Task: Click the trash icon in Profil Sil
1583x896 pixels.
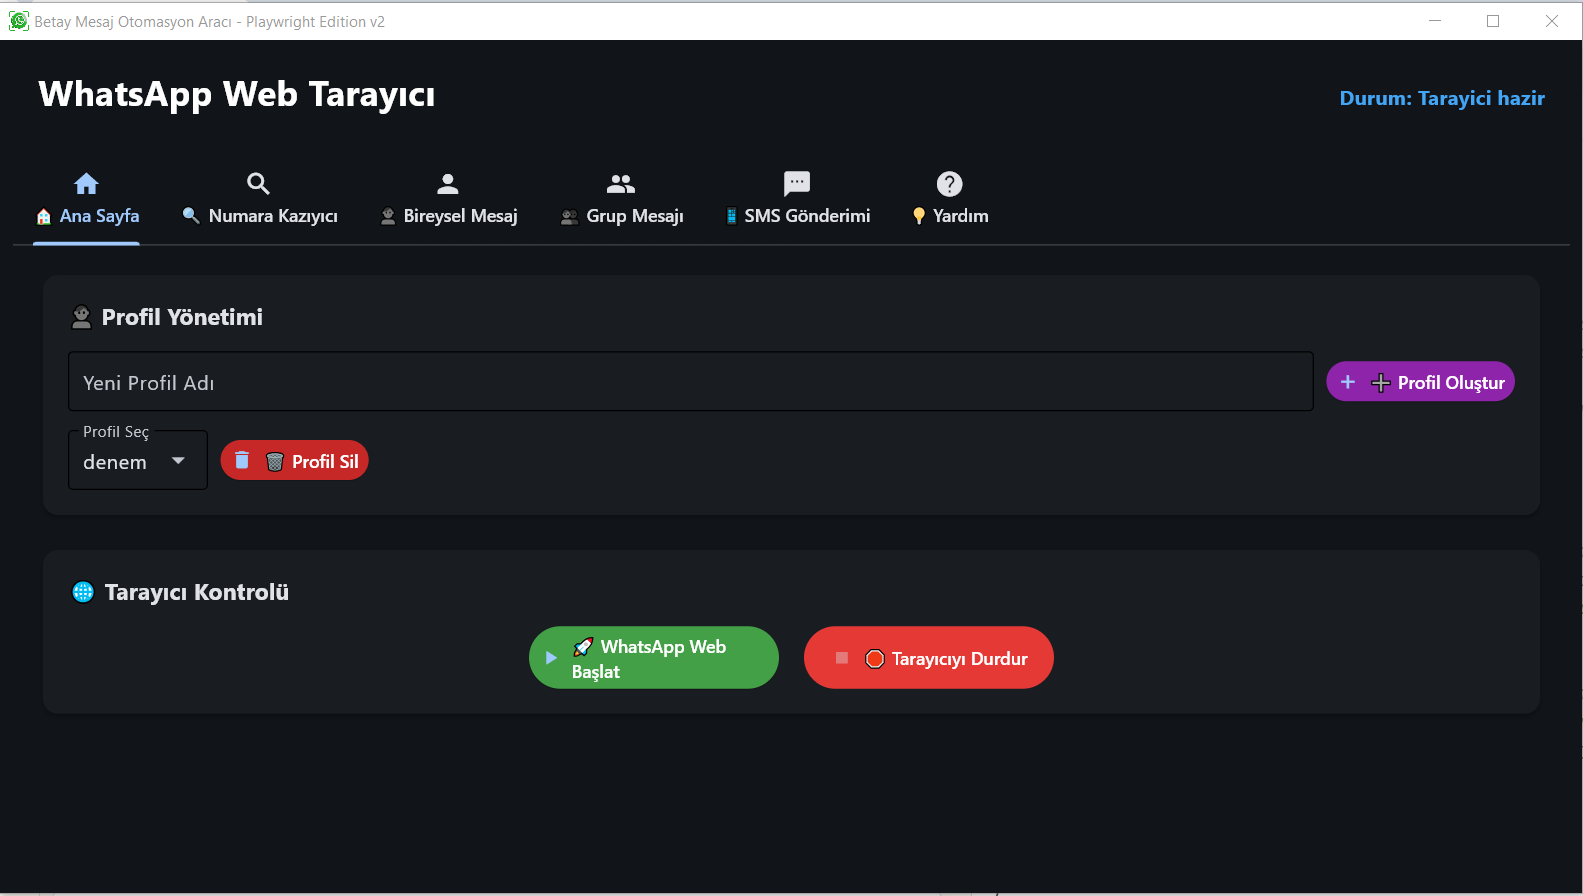Action: [242, 460]
